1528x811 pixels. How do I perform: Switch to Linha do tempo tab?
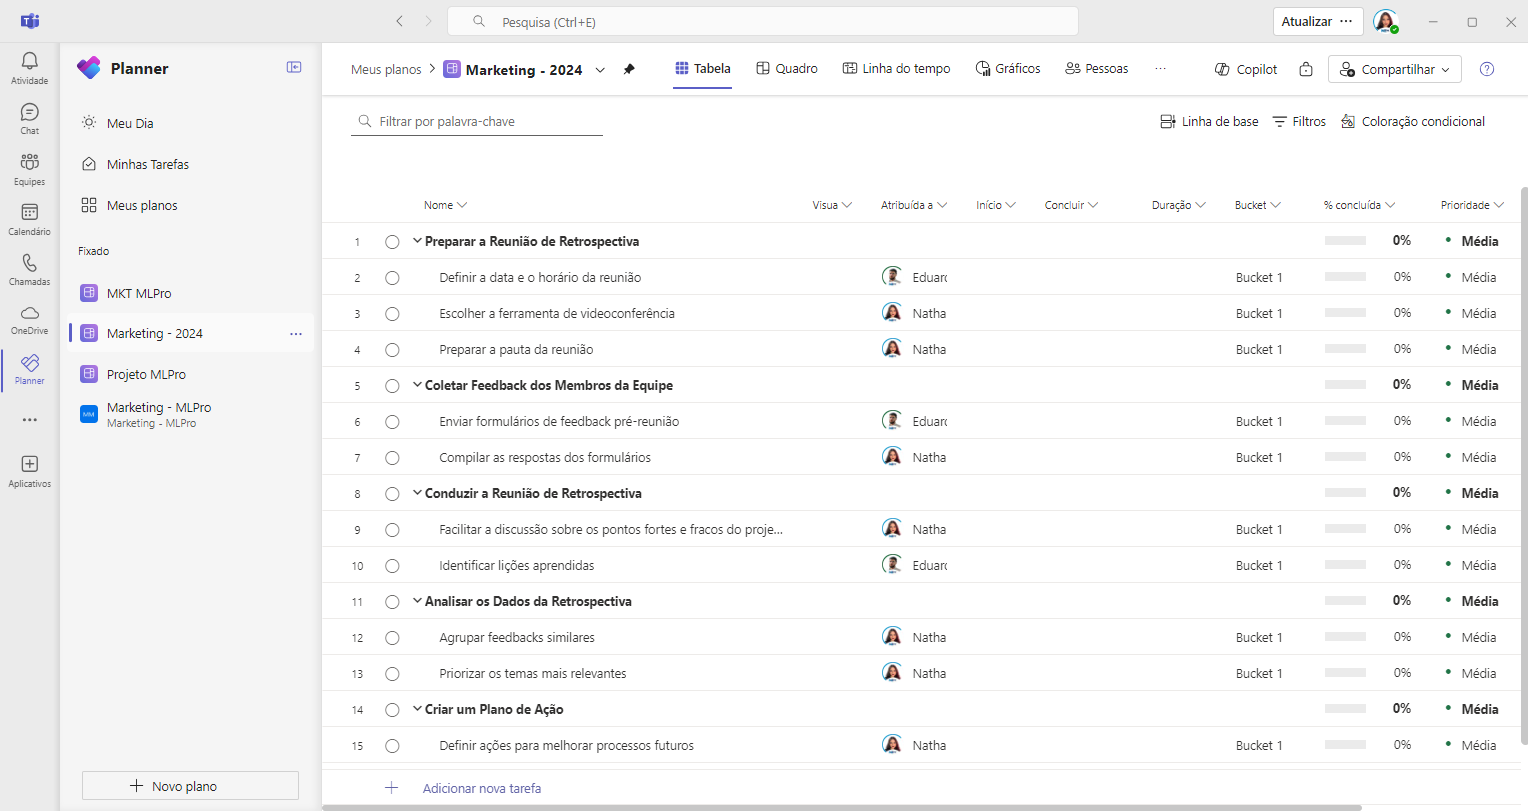[x=896, y=69]
